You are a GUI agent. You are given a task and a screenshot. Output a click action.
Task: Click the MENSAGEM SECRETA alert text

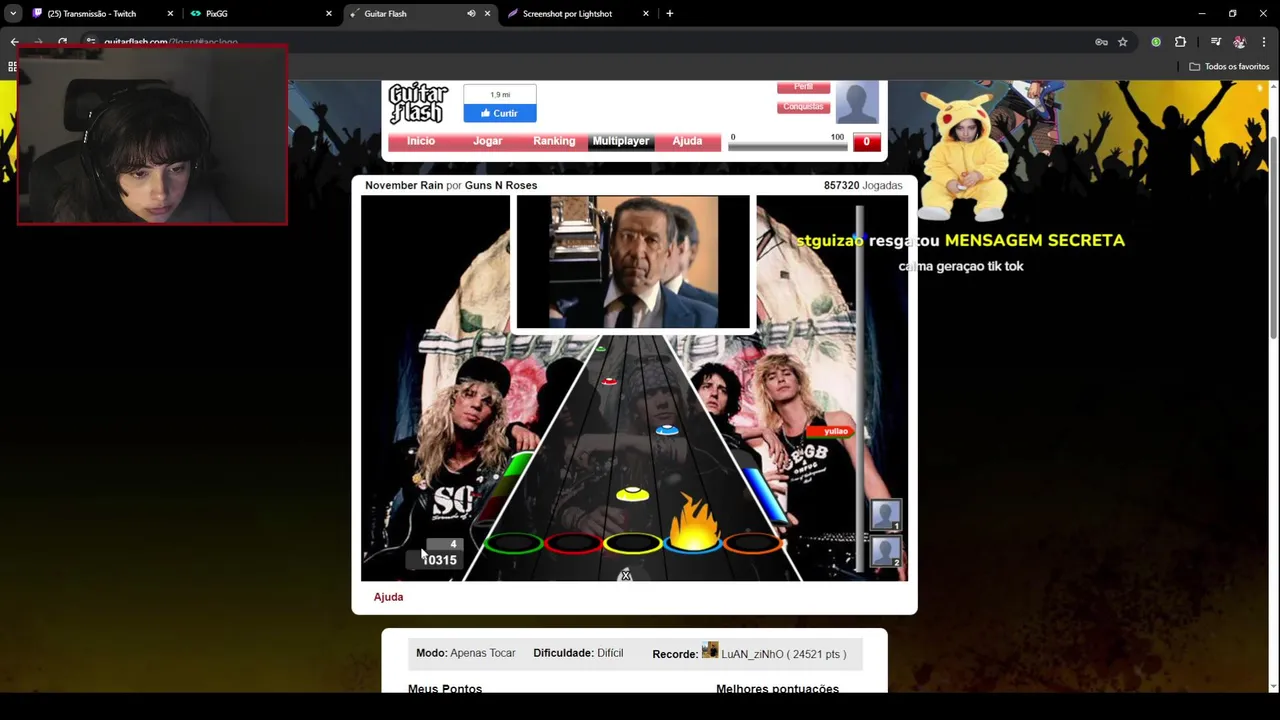tap(1035, 240)
